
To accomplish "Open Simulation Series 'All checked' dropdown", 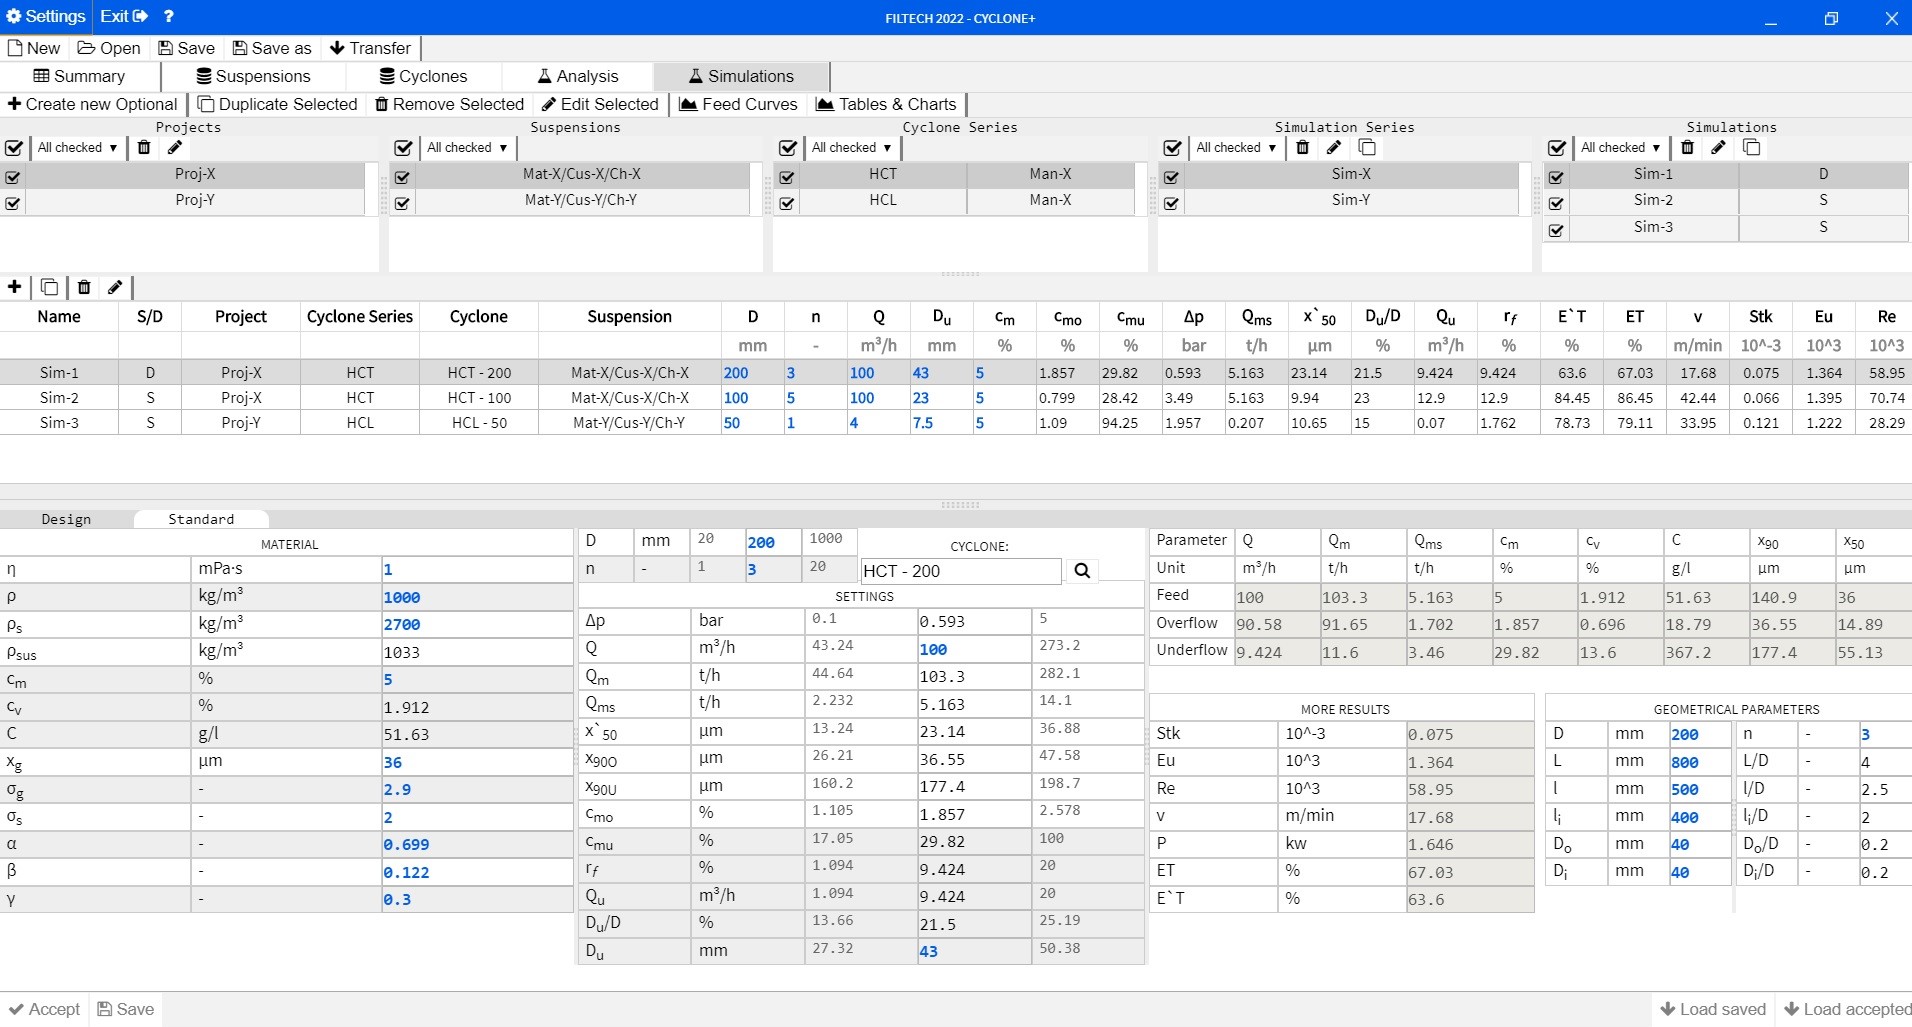I will [x=1236, y=148].
